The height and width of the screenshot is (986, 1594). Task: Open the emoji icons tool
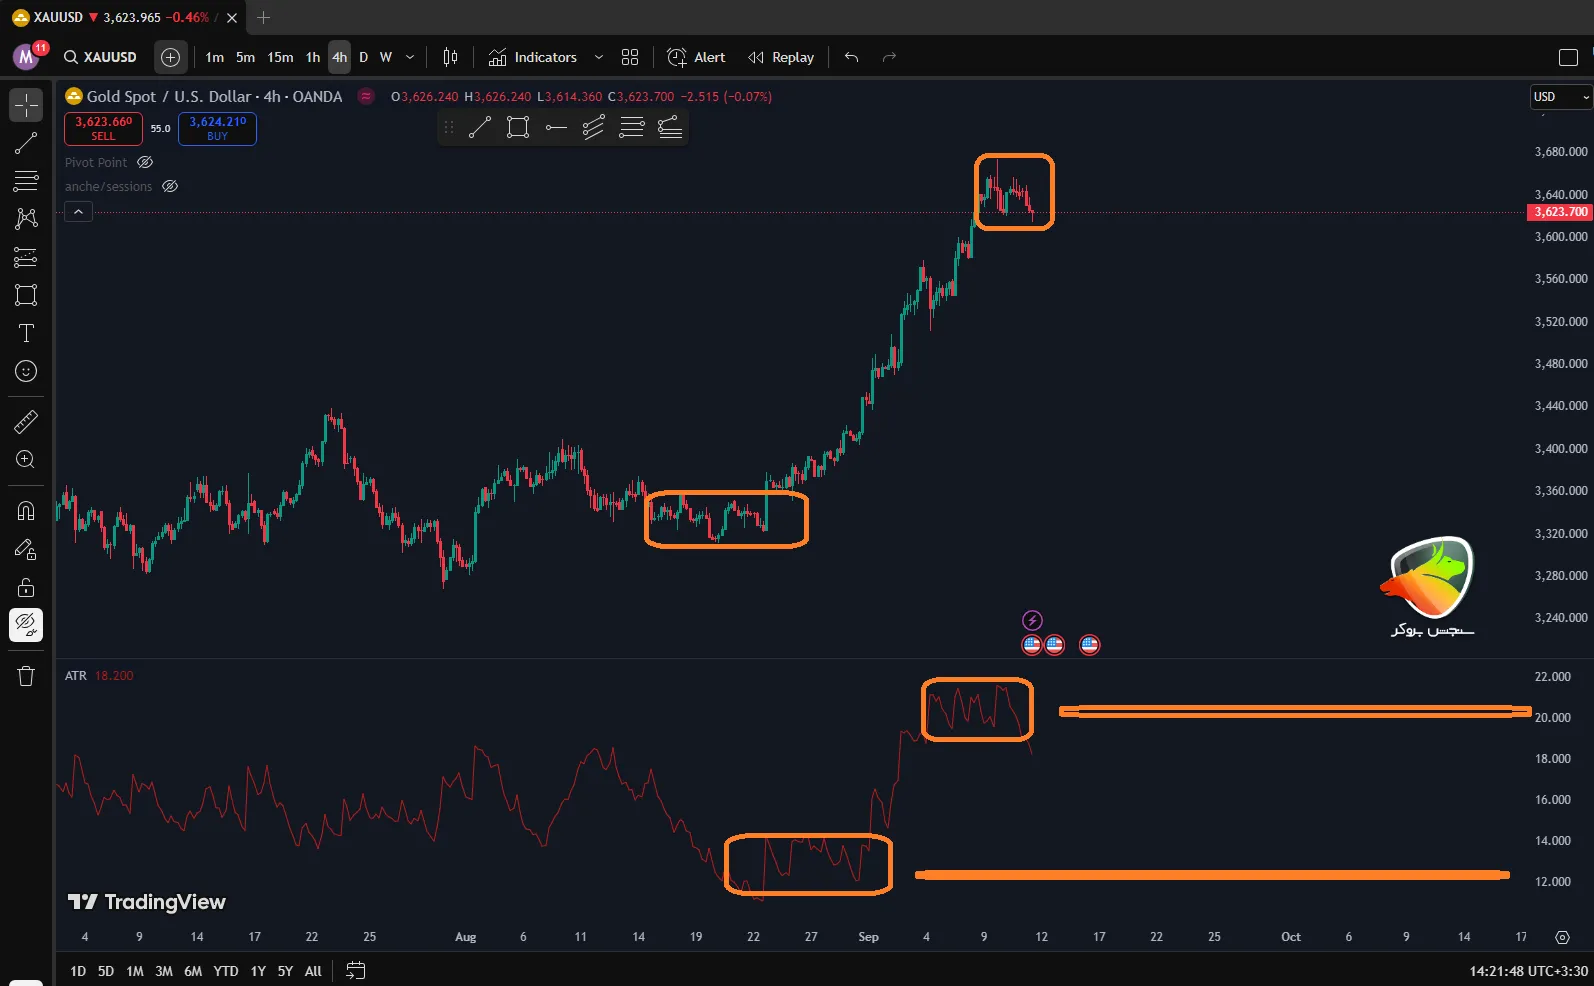26,371
